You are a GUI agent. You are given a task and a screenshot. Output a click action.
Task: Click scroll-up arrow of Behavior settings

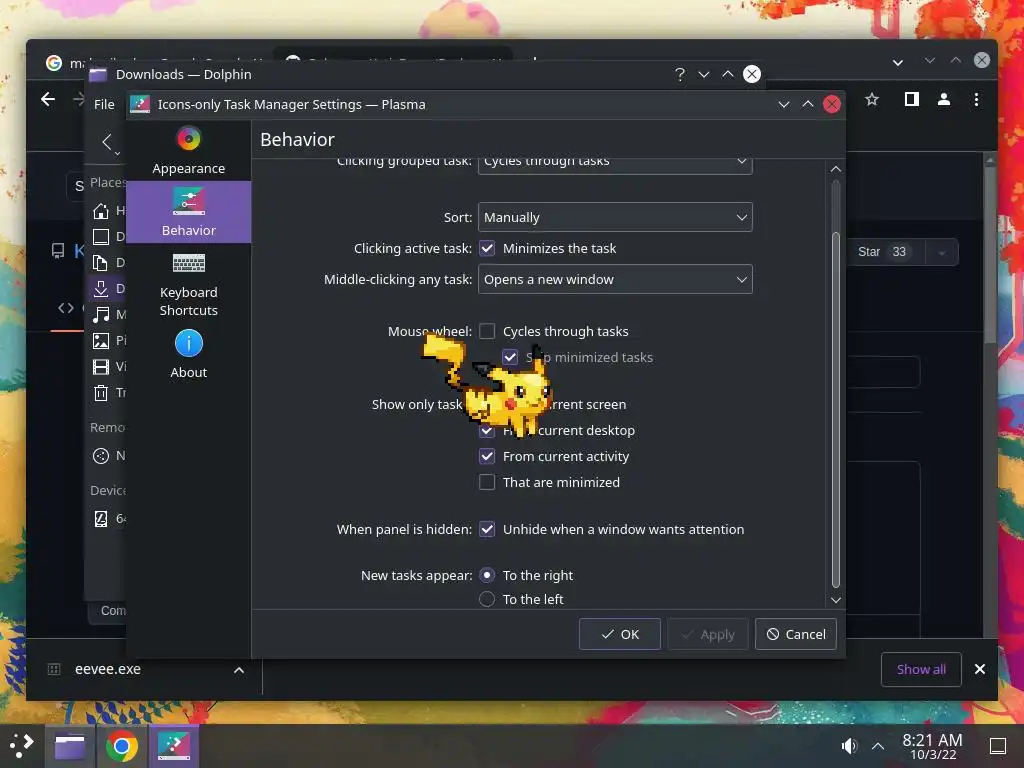(x=835, y=168)
